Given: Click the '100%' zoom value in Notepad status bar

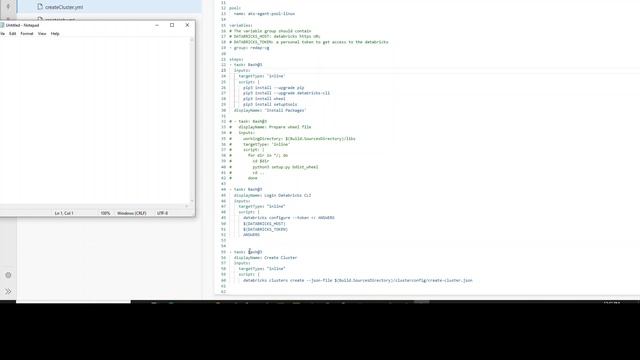Looking at the screenshot, I should point(105,213).
